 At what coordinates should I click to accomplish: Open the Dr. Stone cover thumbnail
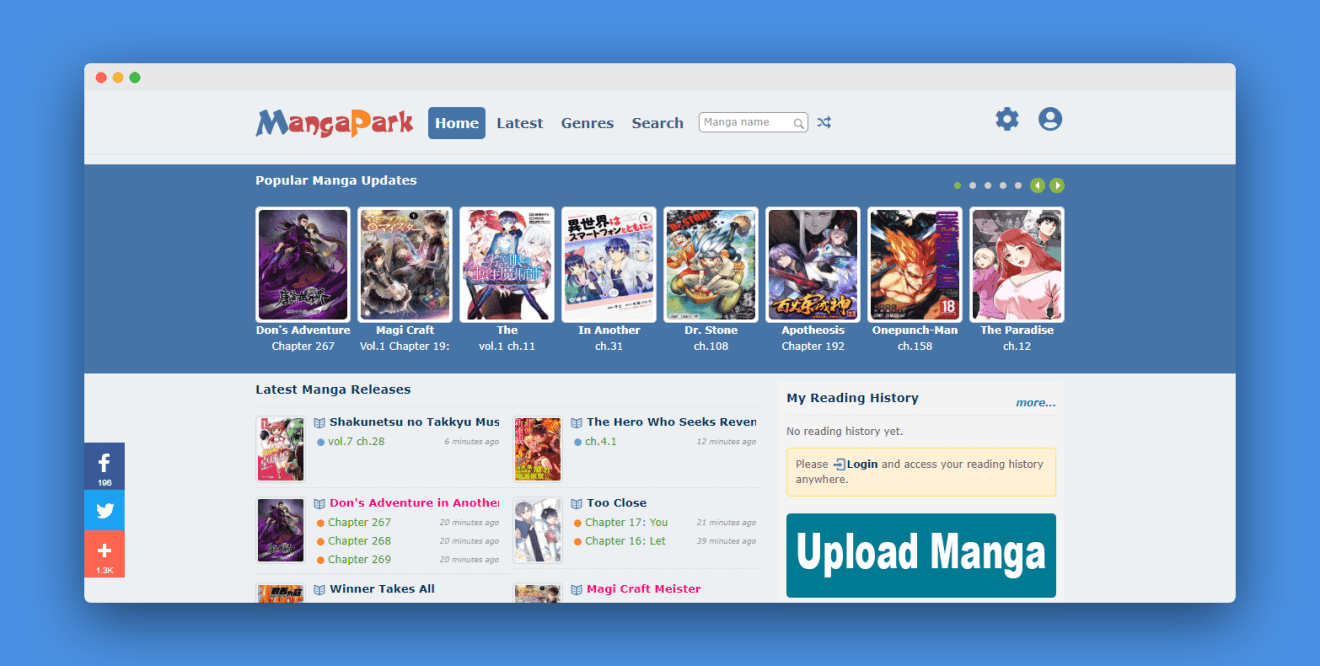click(x=710, y=265)
